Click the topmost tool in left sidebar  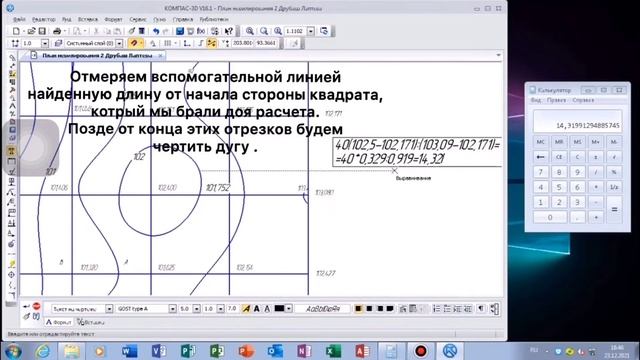(12, 58)
